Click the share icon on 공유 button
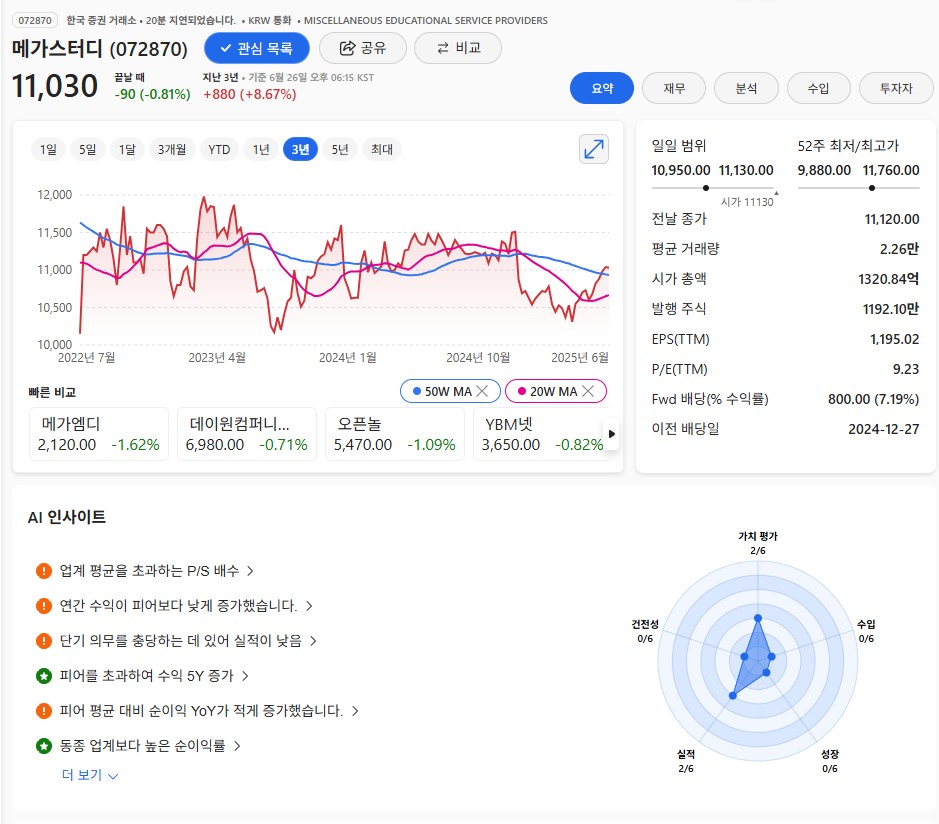The height and width of the screenshot is (824, 939). point(347,48)
